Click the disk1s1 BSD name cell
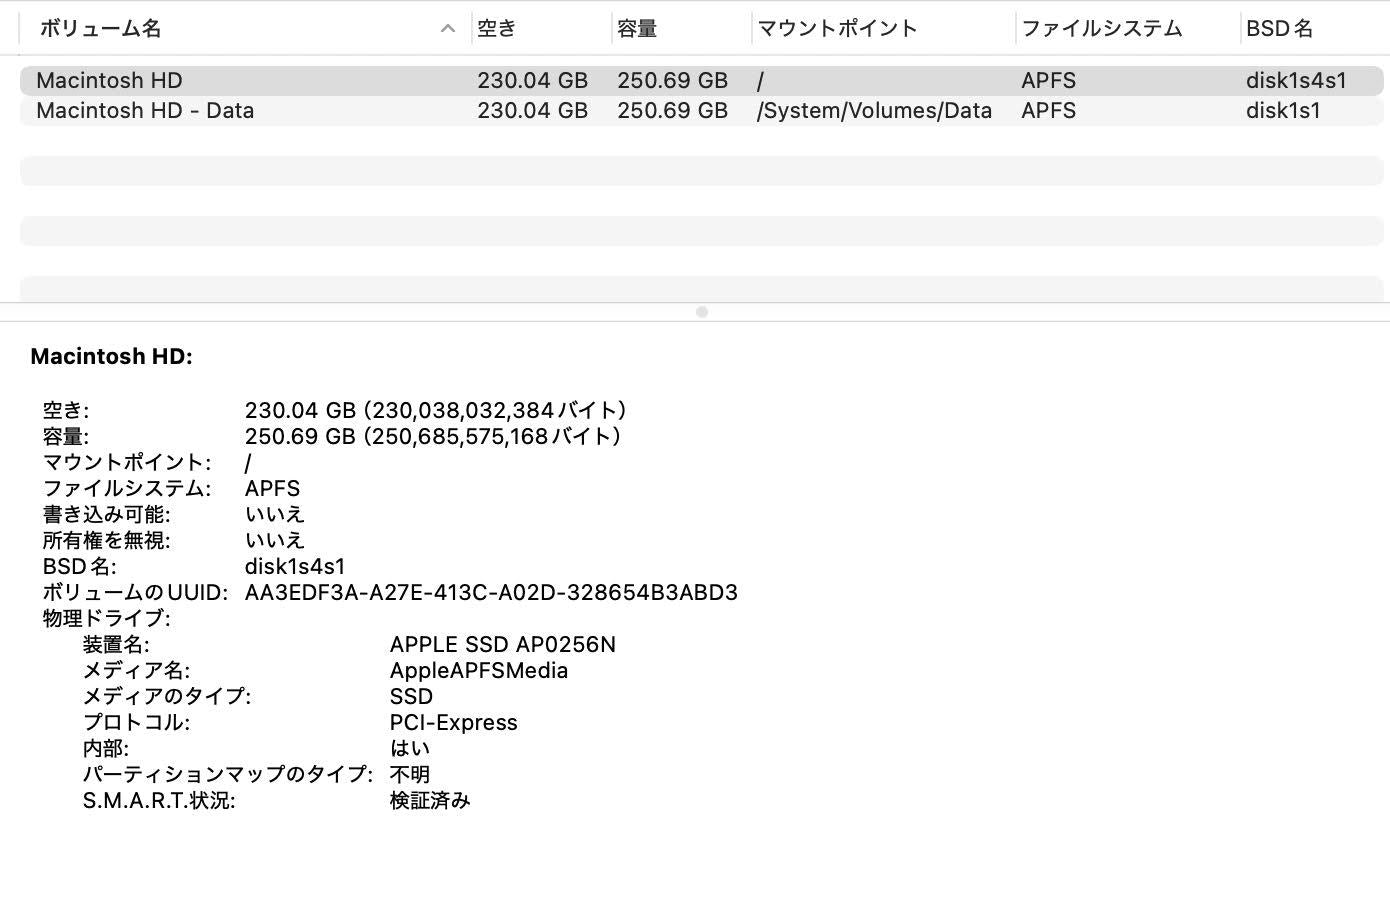 click(x=1283, y=110)
